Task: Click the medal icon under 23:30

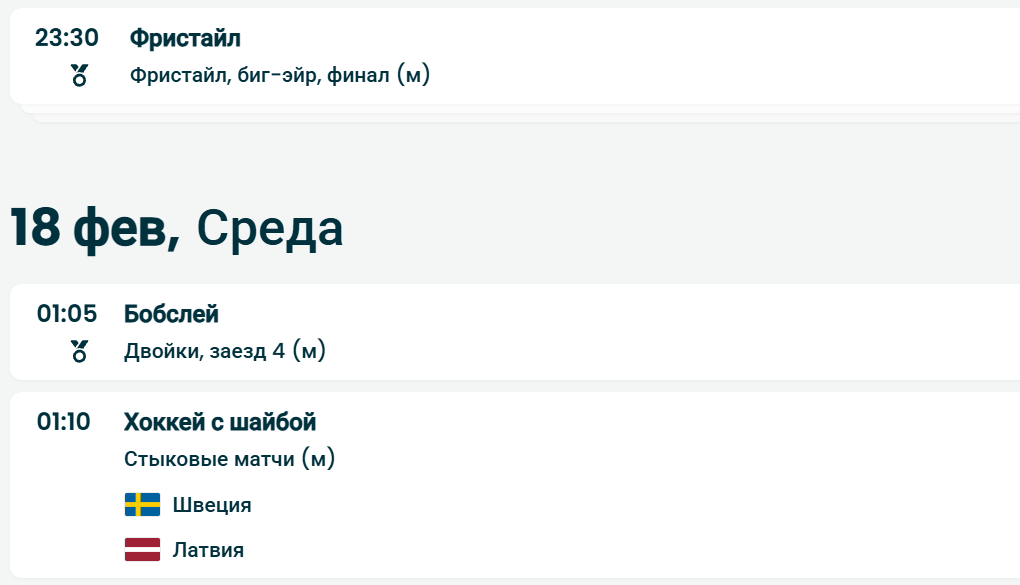Action: click(x=80, y=75)
